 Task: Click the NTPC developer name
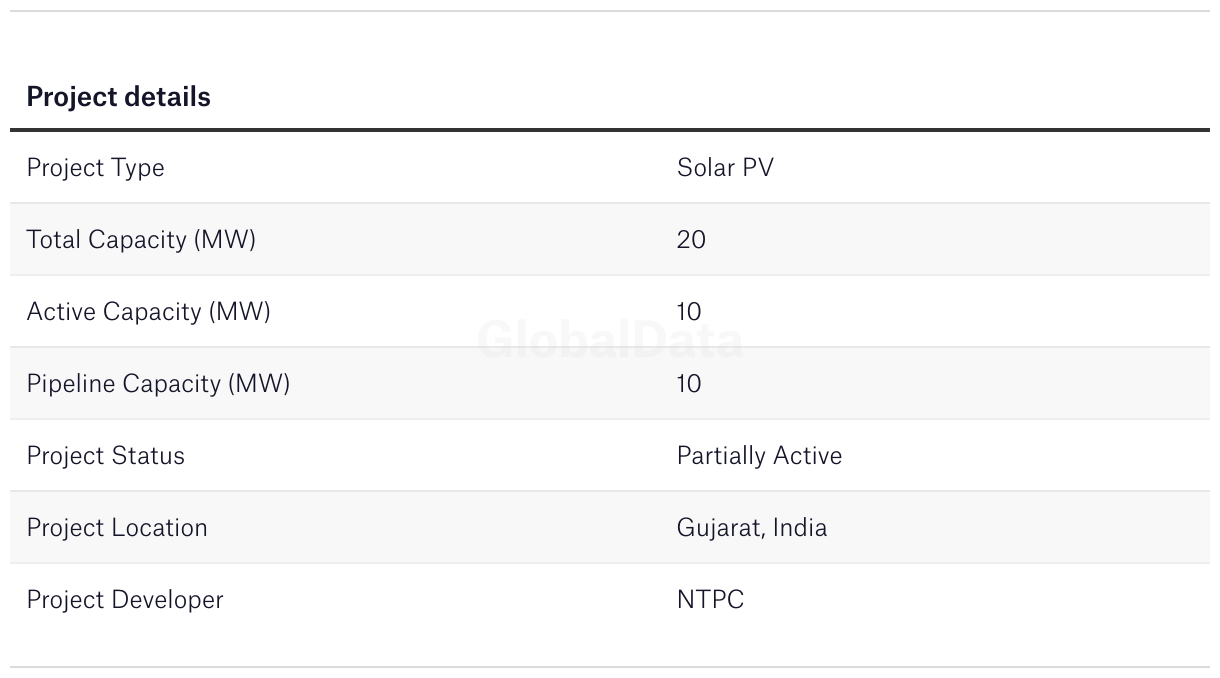[710, 600]
